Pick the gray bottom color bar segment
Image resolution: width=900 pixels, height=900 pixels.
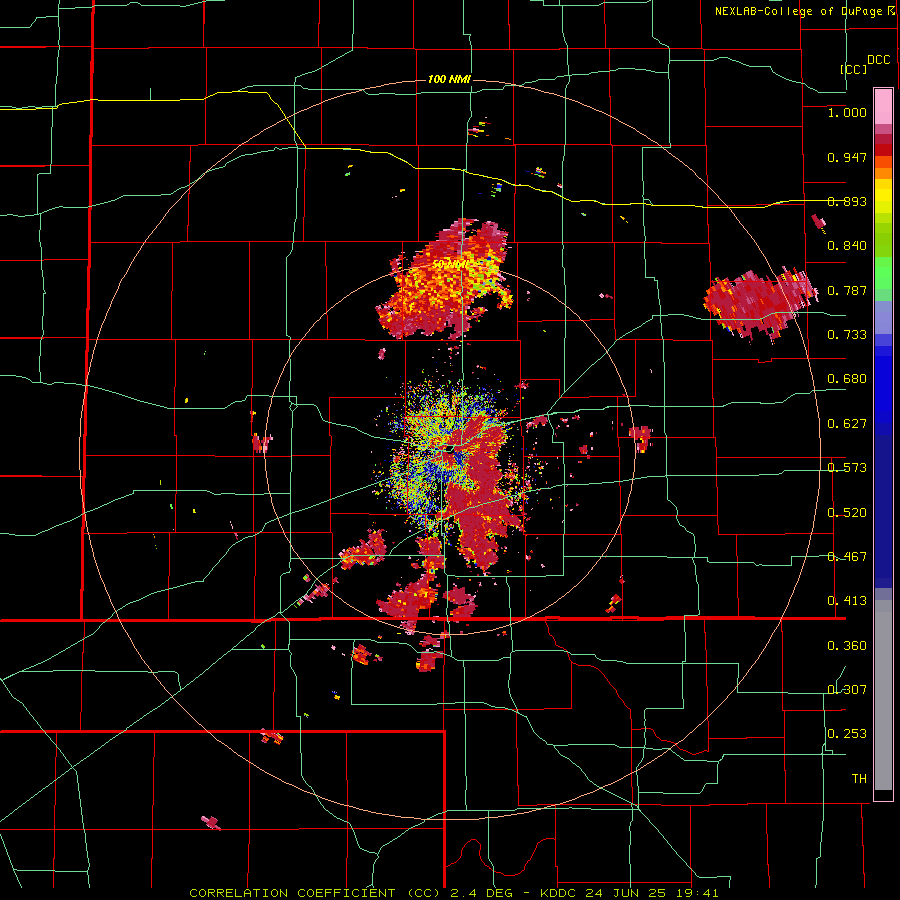[x=883, y=695]
